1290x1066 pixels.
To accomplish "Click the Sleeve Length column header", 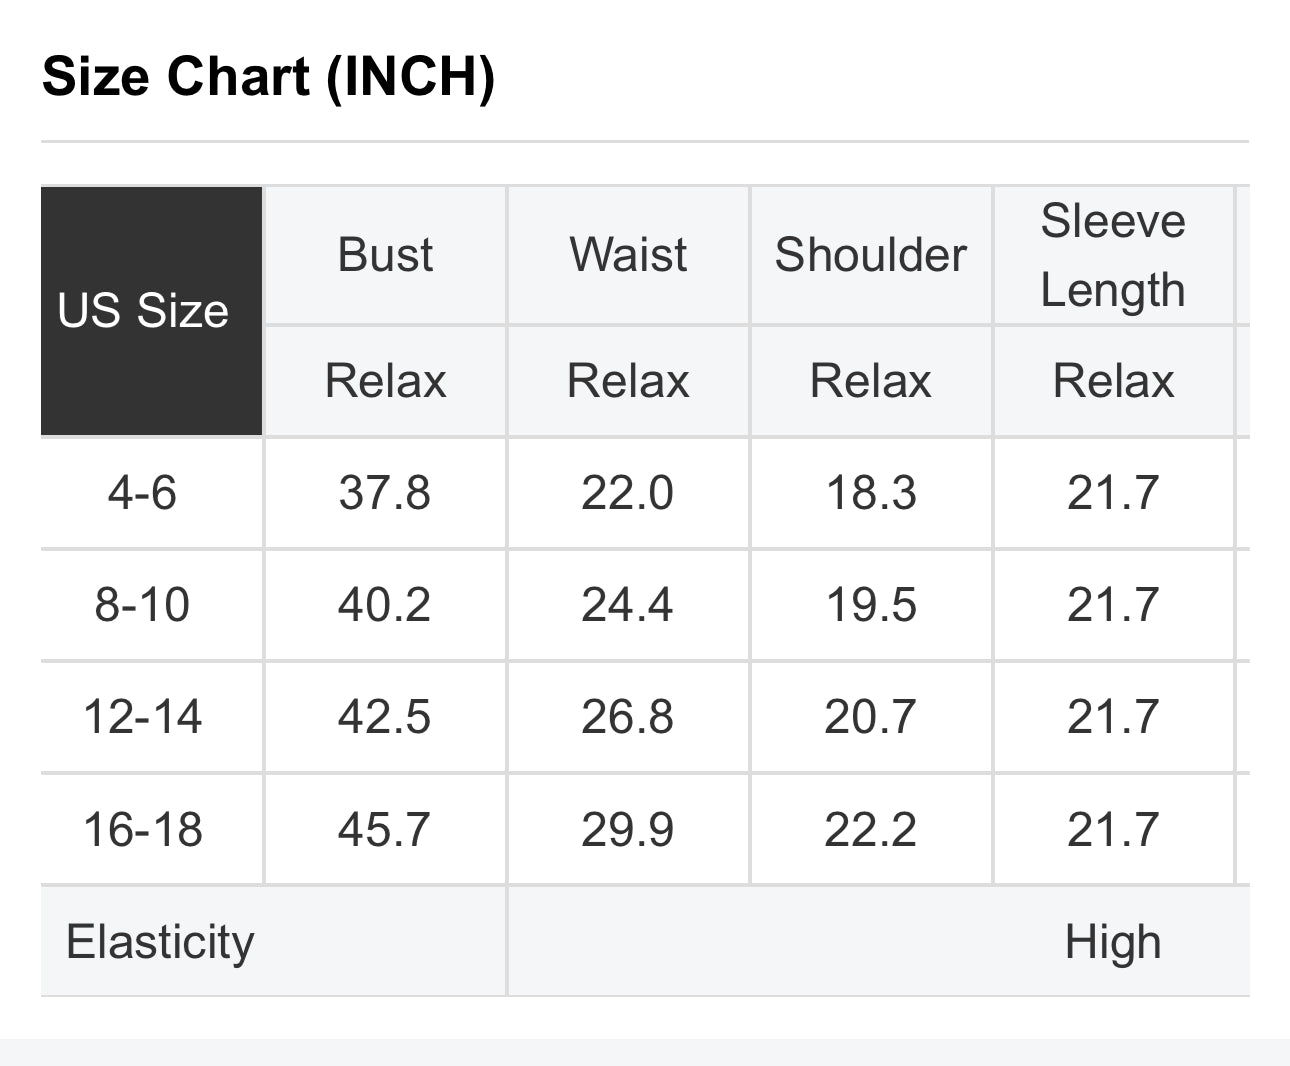I will coord(1113,255).
